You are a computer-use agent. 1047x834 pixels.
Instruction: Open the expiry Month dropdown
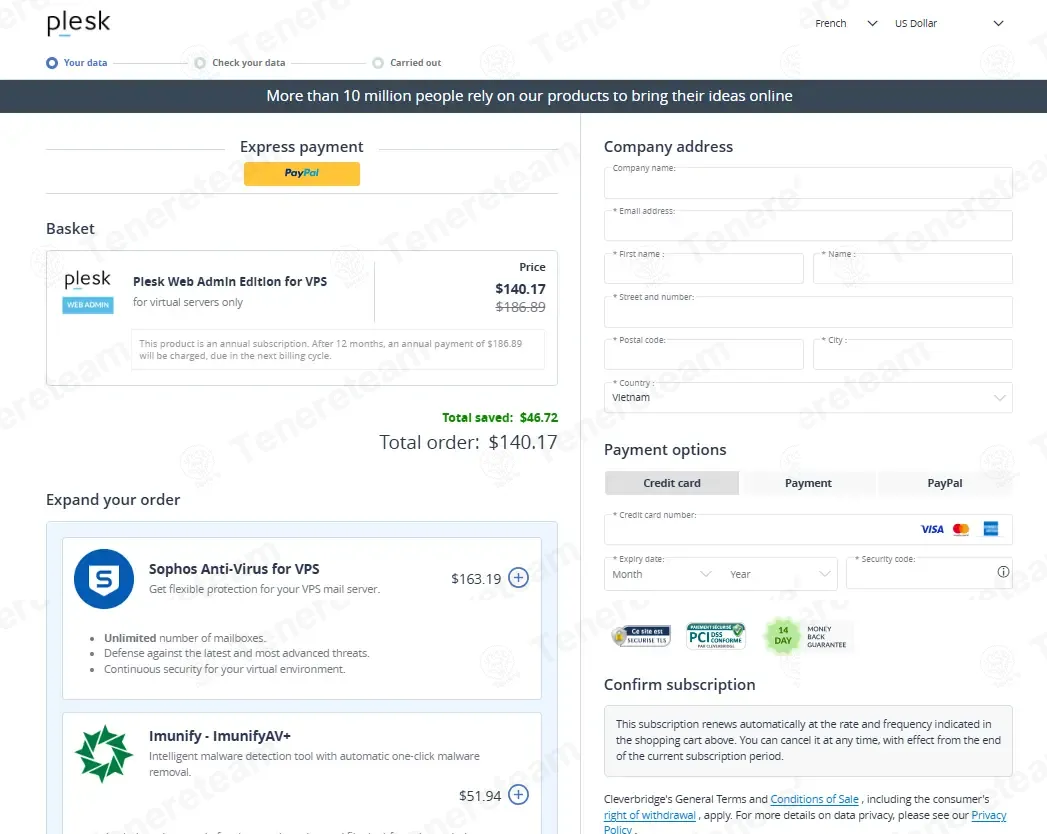662,574
